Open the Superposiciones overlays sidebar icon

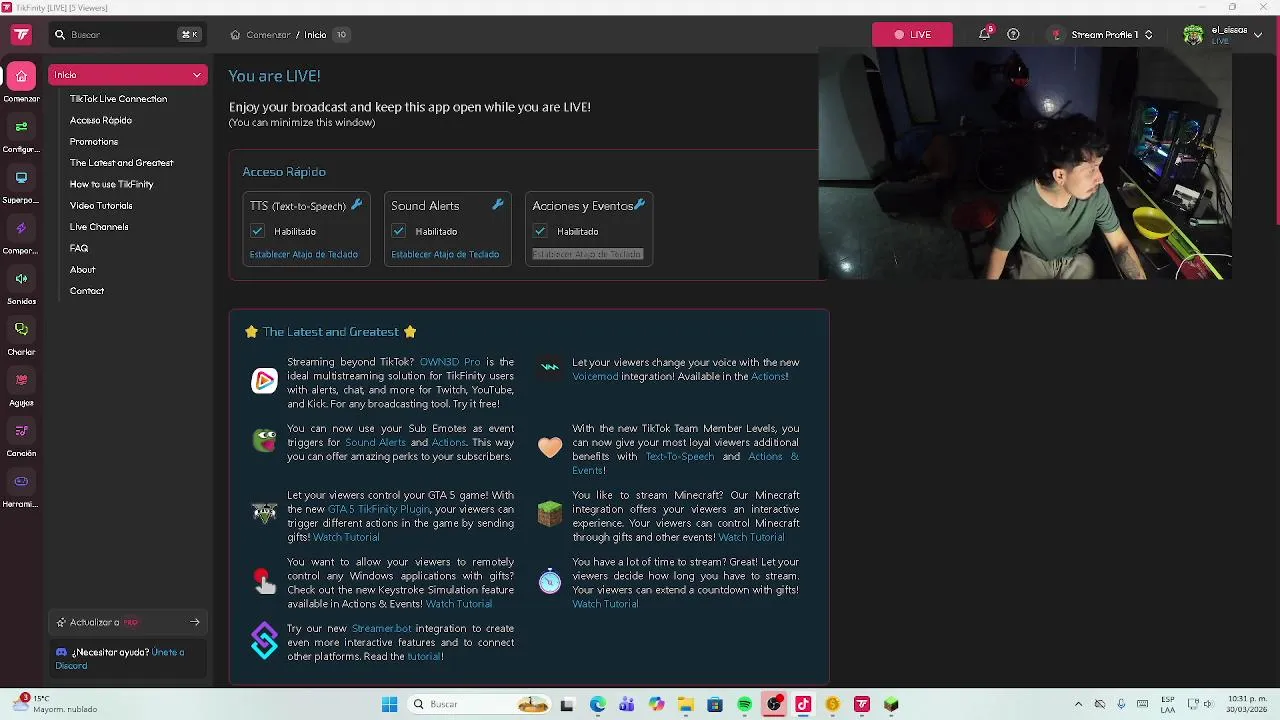tap(21, 178)
